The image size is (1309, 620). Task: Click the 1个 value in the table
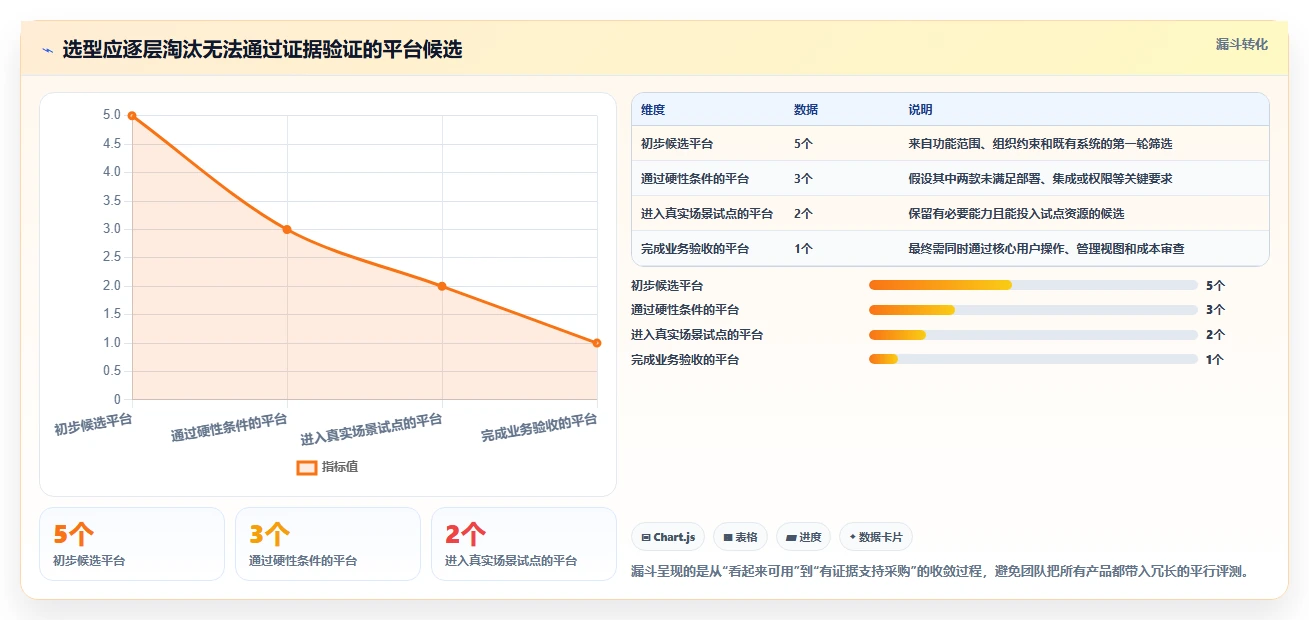(x=803, y=249)
